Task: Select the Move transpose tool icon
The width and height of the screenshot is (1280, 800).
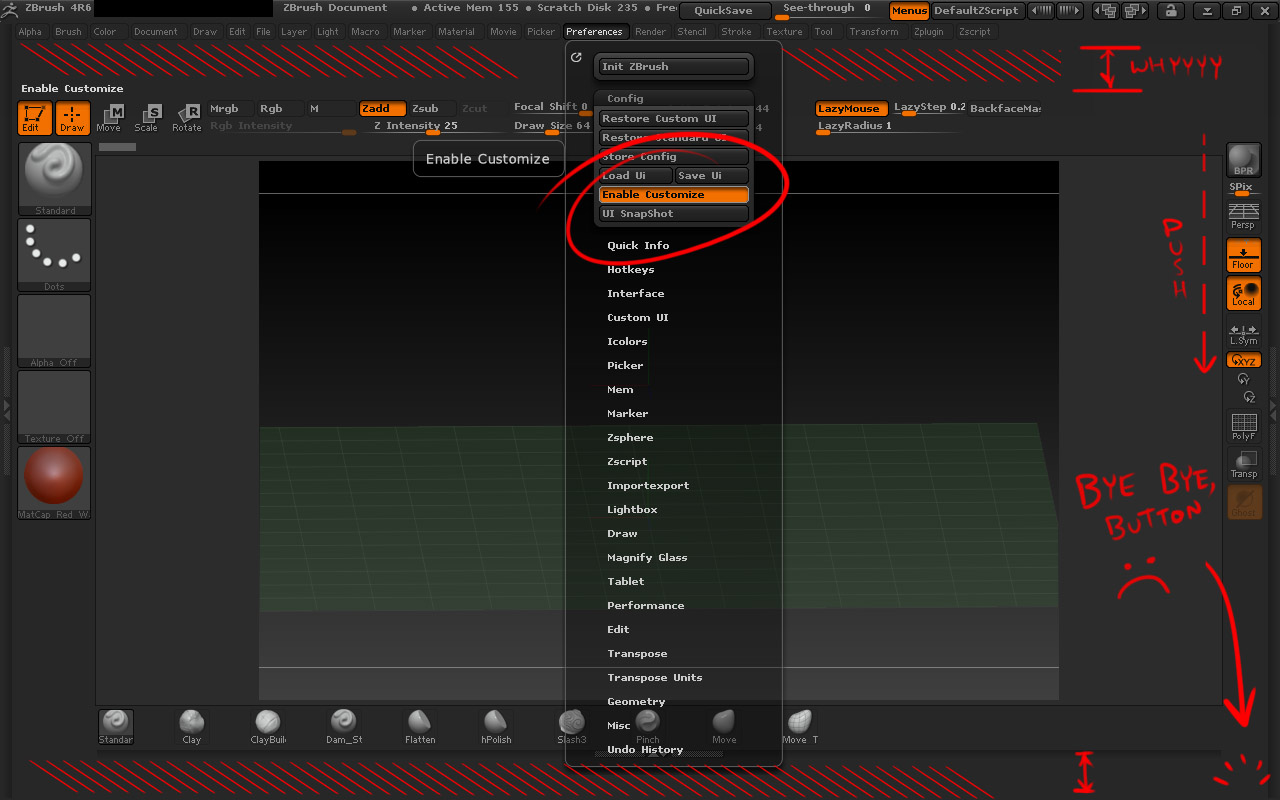Action: [x=108, y=118]
